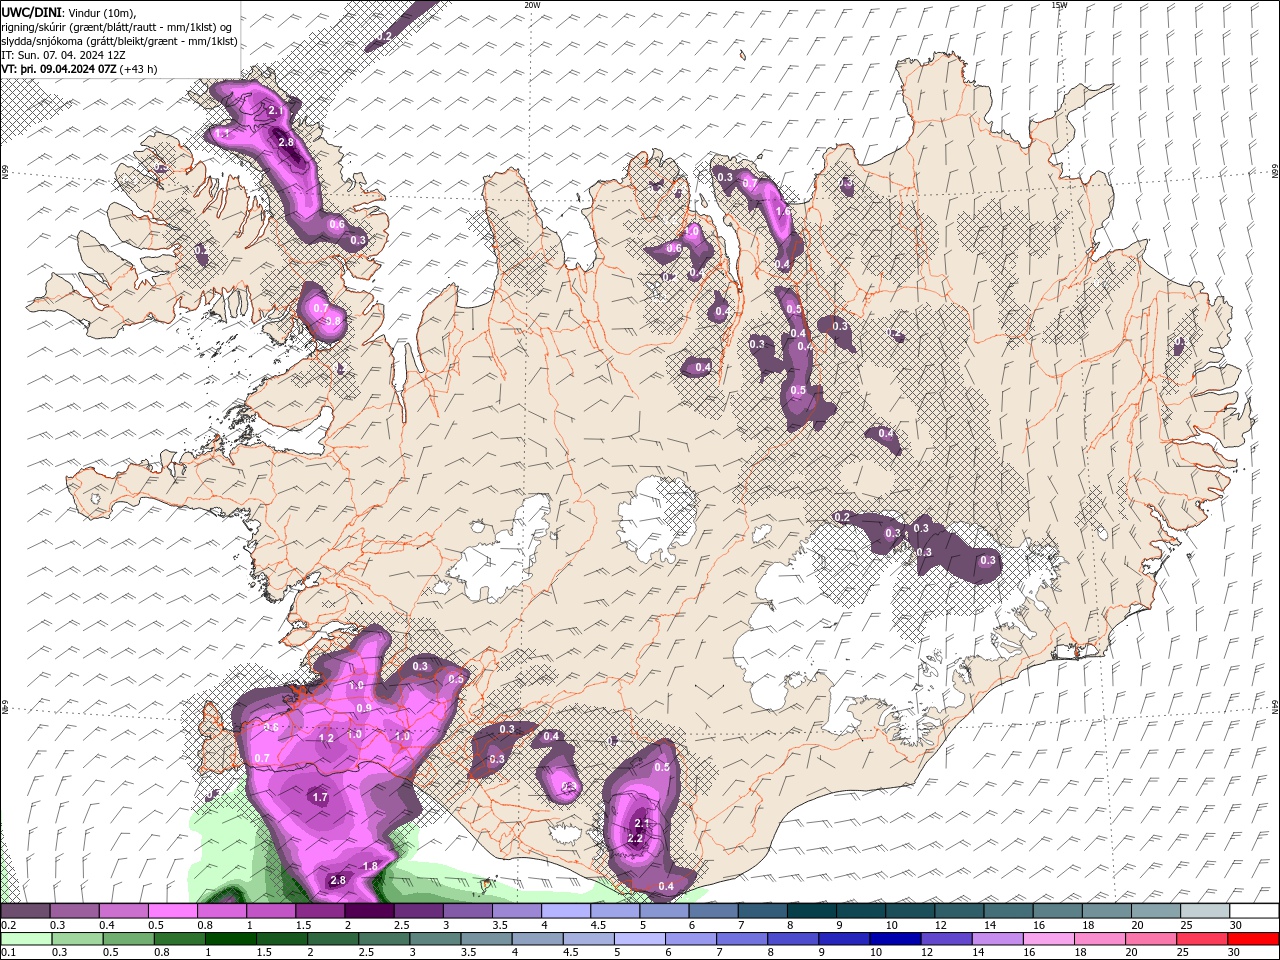Pick the lavender swatch at 4, top legend row
1280x960 pixels.
pyautogui.click(x=565, y=911)
